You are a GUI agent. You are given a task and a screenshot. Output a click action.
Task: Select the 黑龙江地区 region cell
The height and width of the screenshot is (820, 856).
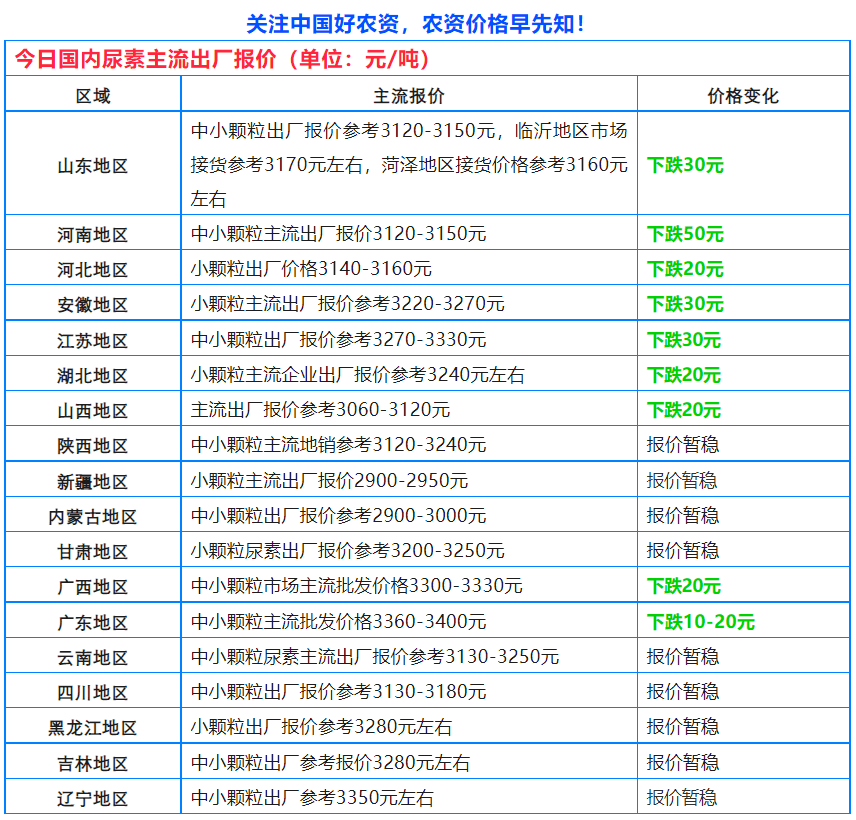point(93,727)
